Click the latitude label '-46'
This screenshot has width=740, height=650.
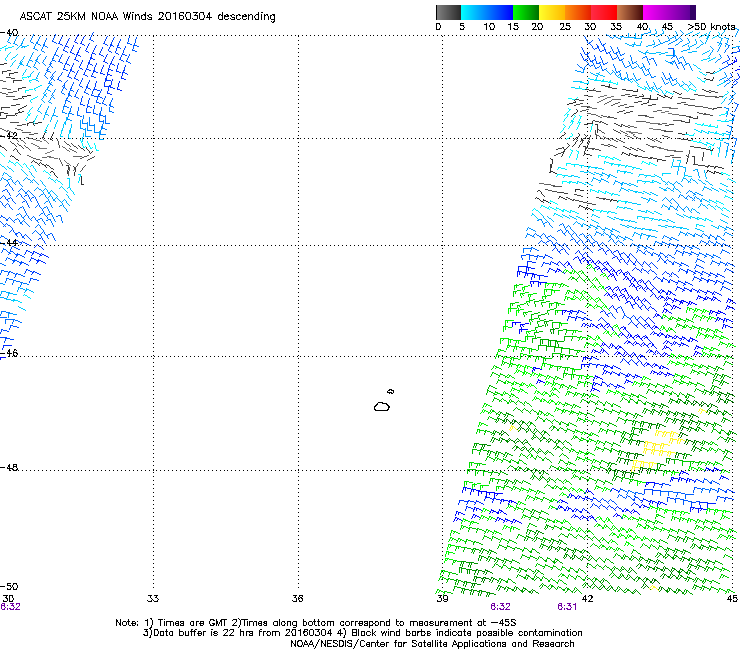[x=9, y=353]
